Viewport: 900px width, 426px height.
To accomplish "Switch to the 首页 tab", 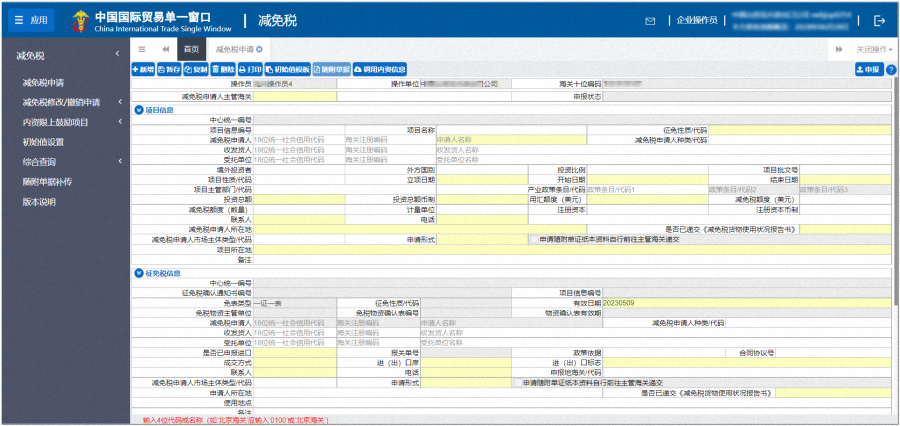I will 191,49.
